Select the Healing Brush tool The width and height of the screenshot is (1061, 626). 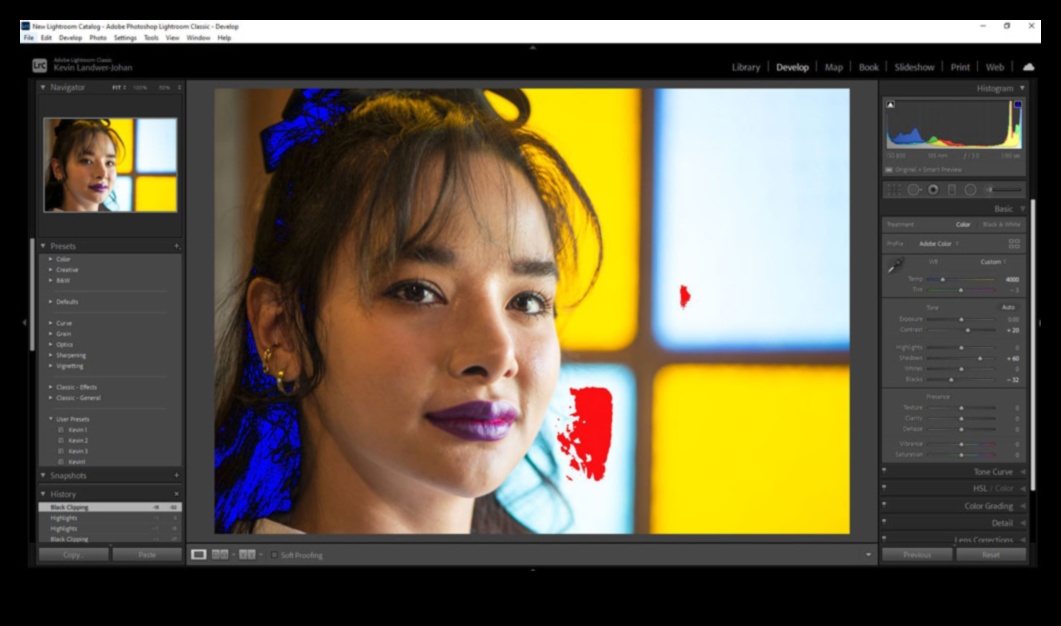(913, 188)
